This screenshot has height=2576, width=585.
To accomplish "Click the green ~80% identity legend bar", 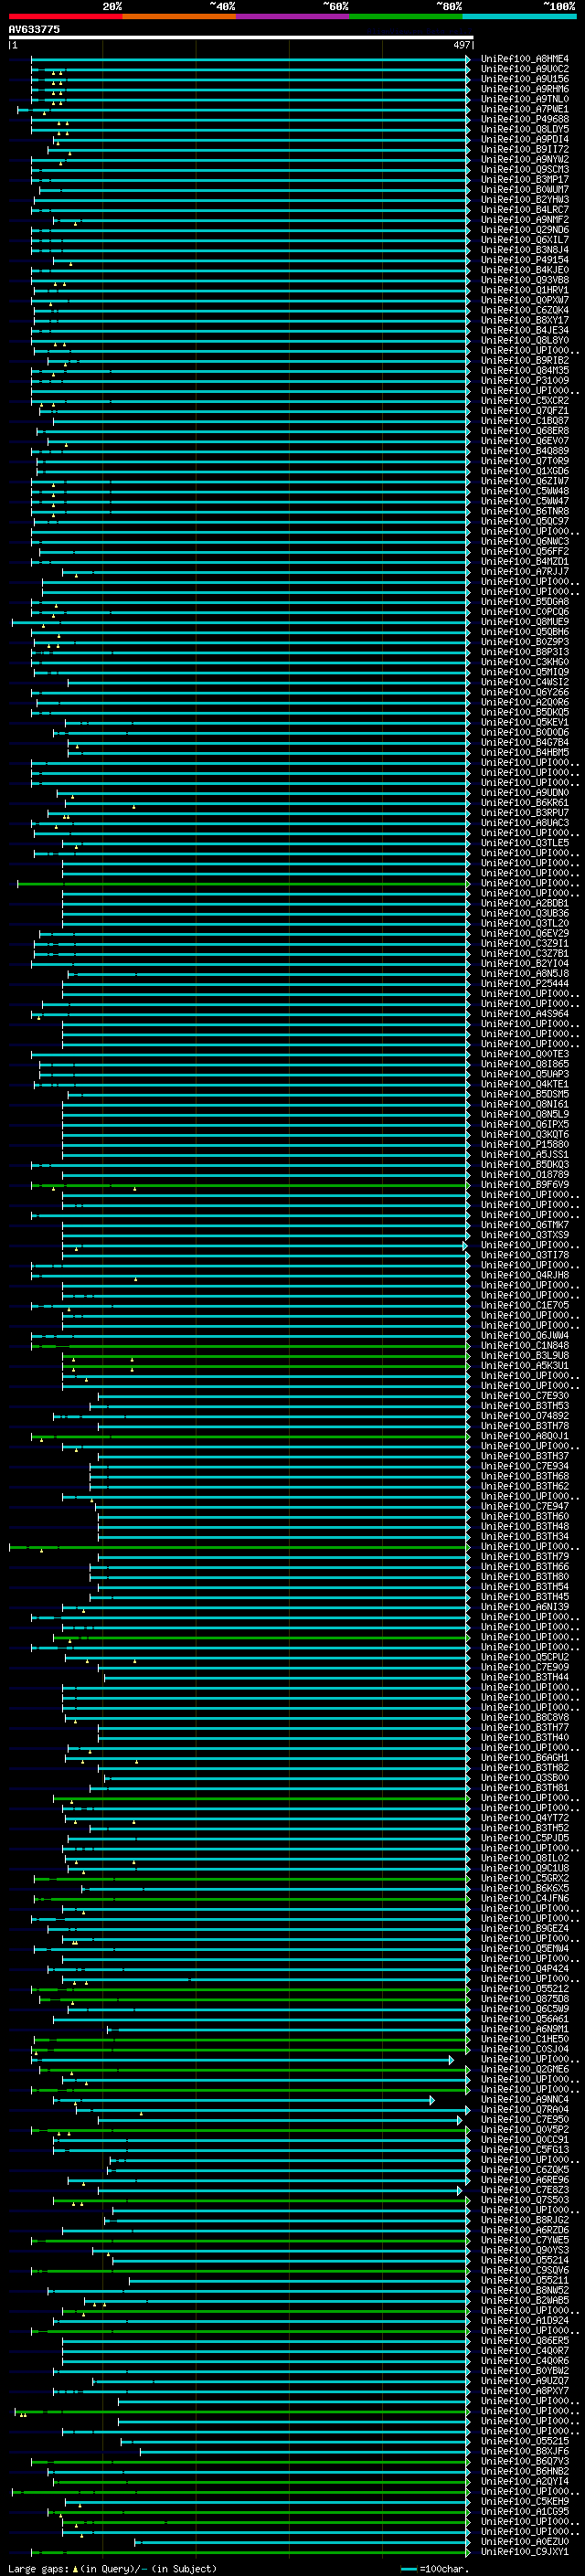I will click(406, 16).
